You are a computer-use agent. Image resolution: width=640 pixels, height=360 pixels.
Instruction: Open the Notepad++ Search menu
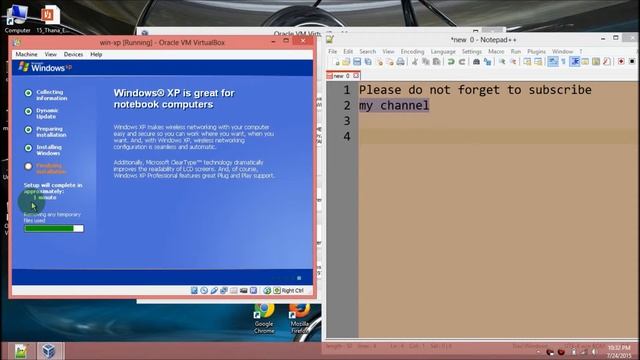(367, 51)
